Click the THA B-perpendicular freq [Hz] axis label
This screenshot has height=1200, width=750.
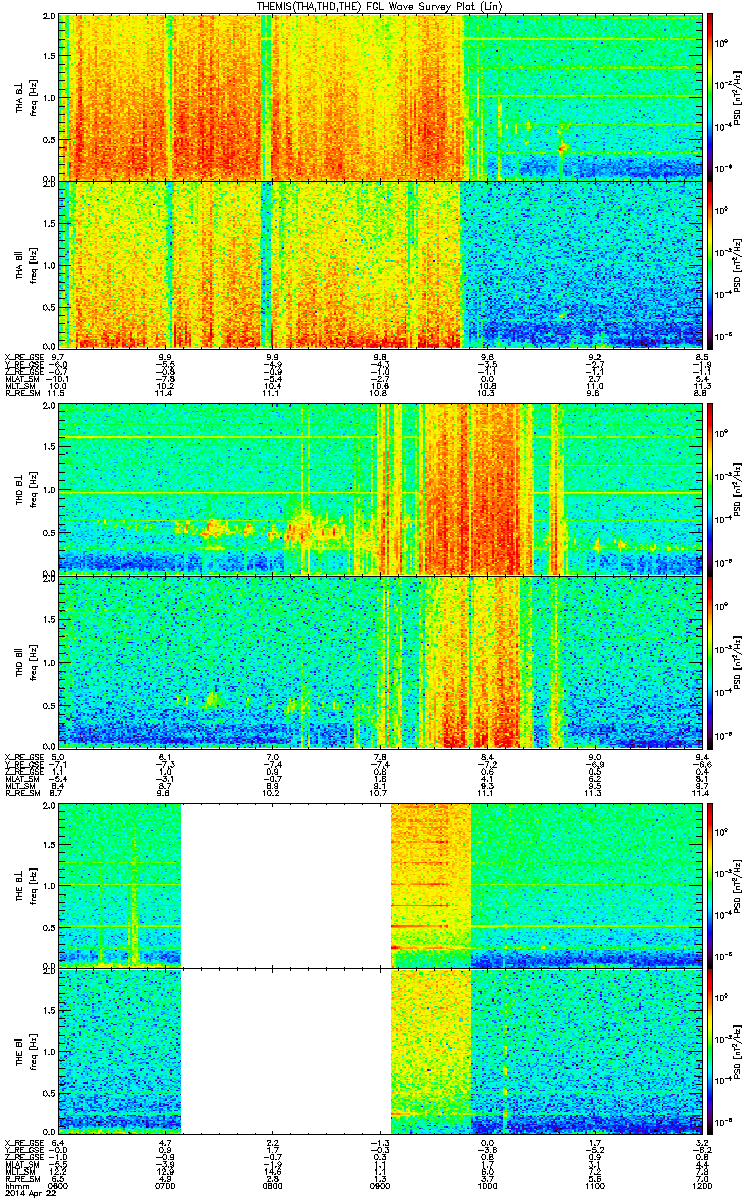point(33,97)
